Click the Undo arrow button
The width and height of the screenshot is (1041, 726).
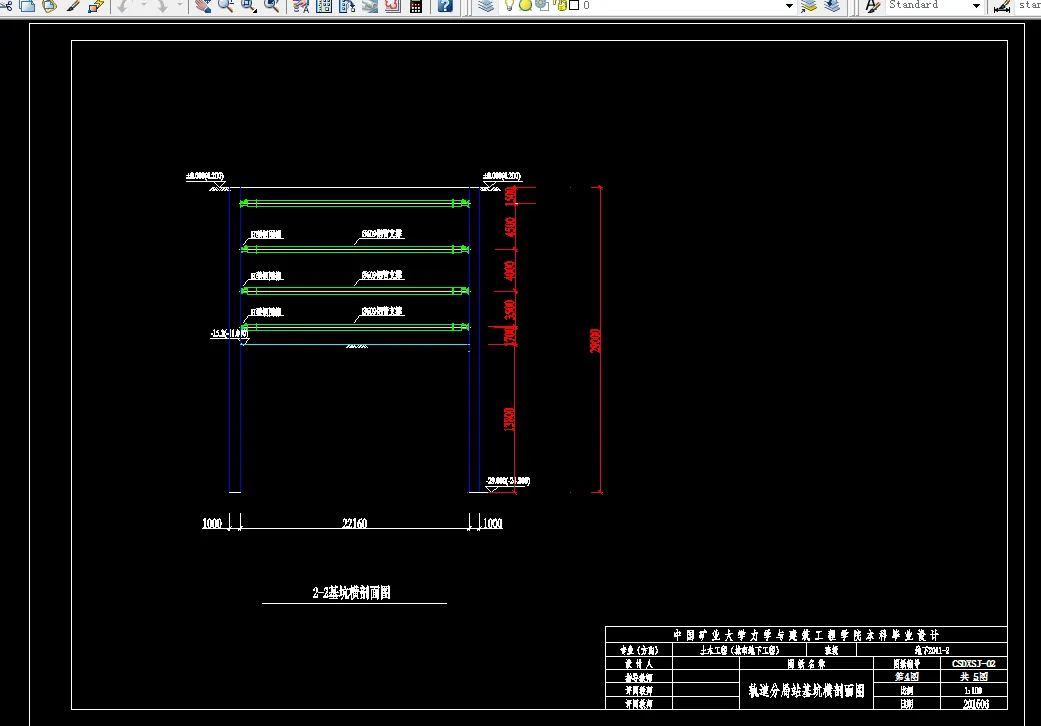123,5
